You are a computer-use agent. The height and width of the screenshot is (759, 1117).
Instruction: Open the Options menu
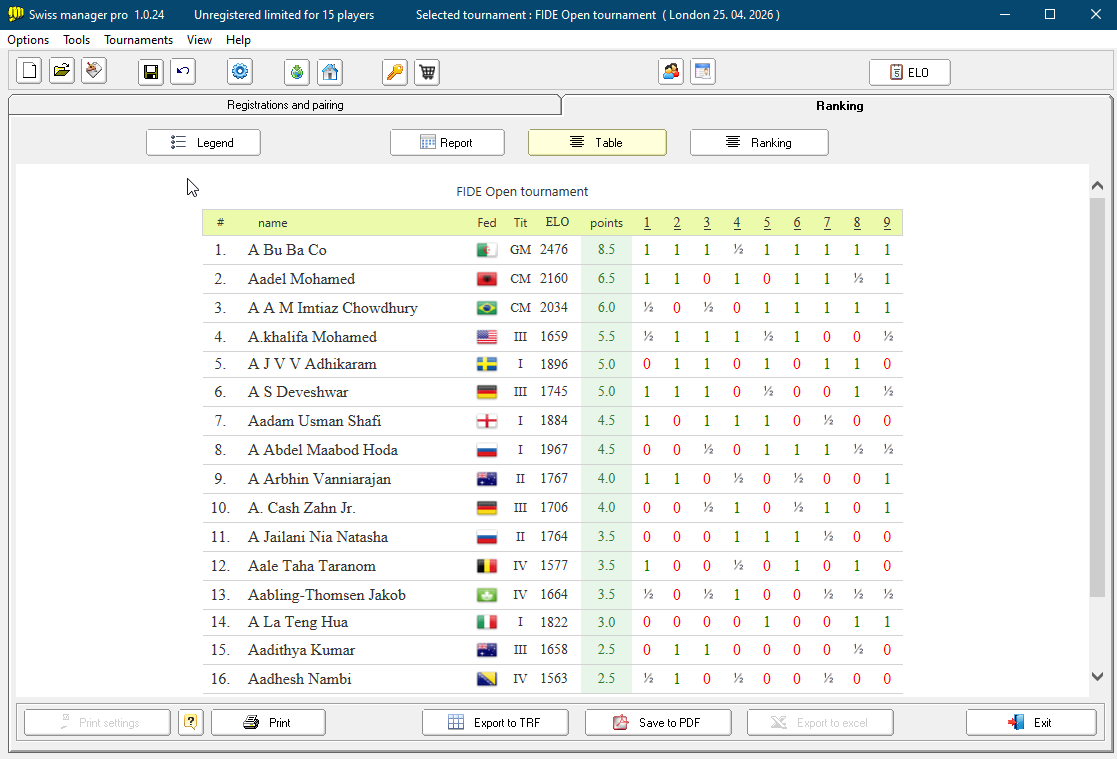[x=28, y=40]
